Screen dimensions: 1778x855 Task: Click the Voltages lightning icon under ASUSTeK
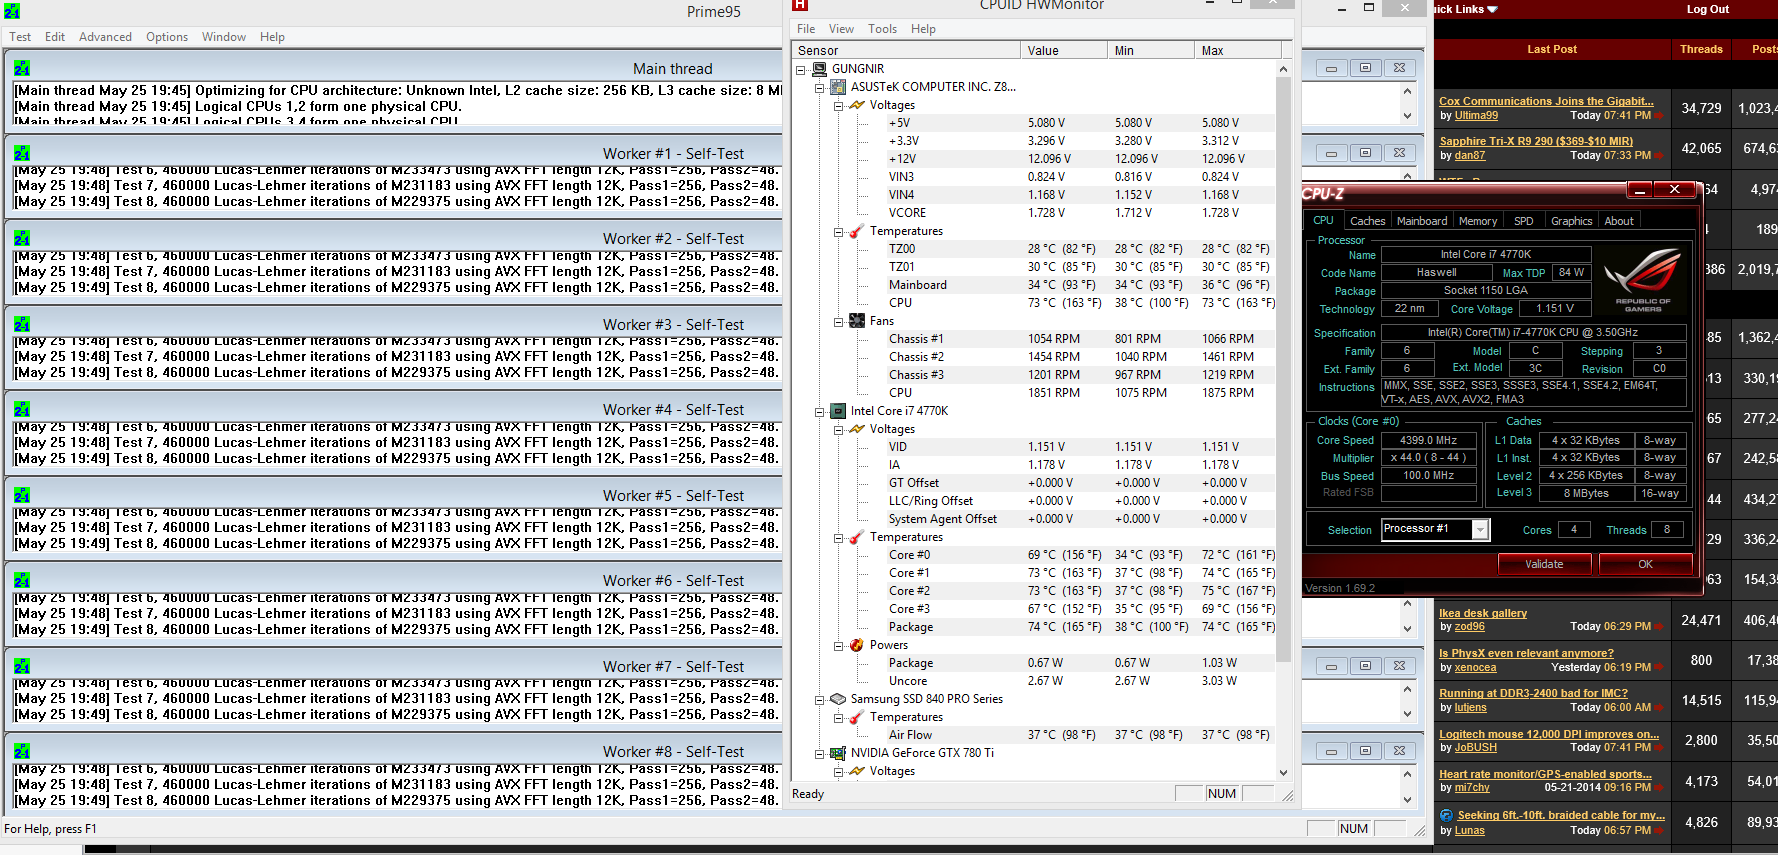857,105
